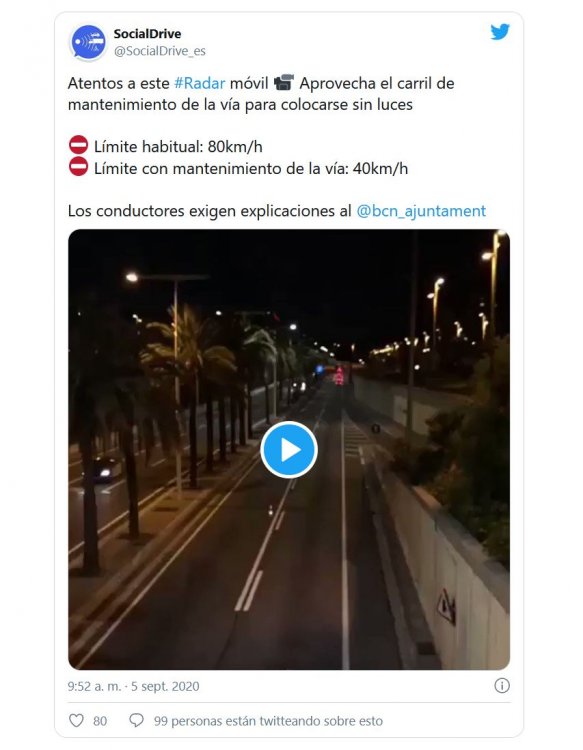The image size is (583, 750).
Task: Click the Twitter bird logo
Action: coord(500,32)
